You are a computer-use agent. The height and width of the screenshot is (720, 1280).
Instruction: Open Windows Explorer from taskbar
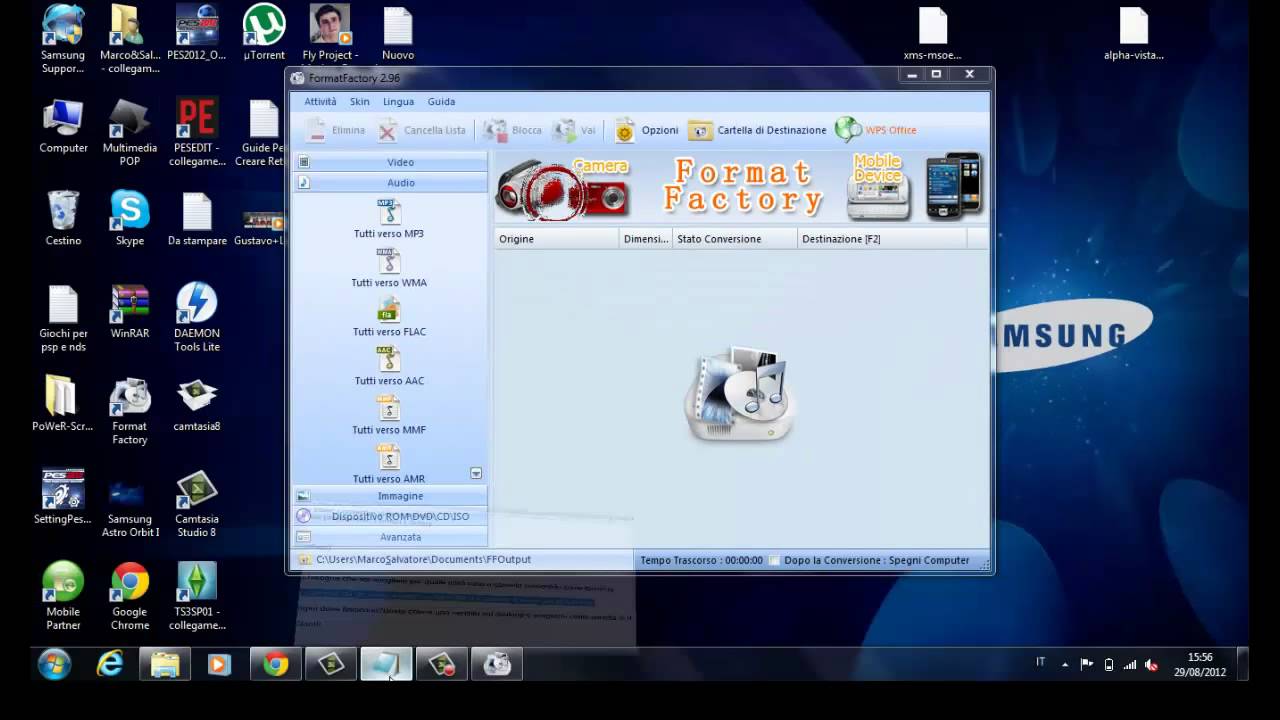[164, 664]
